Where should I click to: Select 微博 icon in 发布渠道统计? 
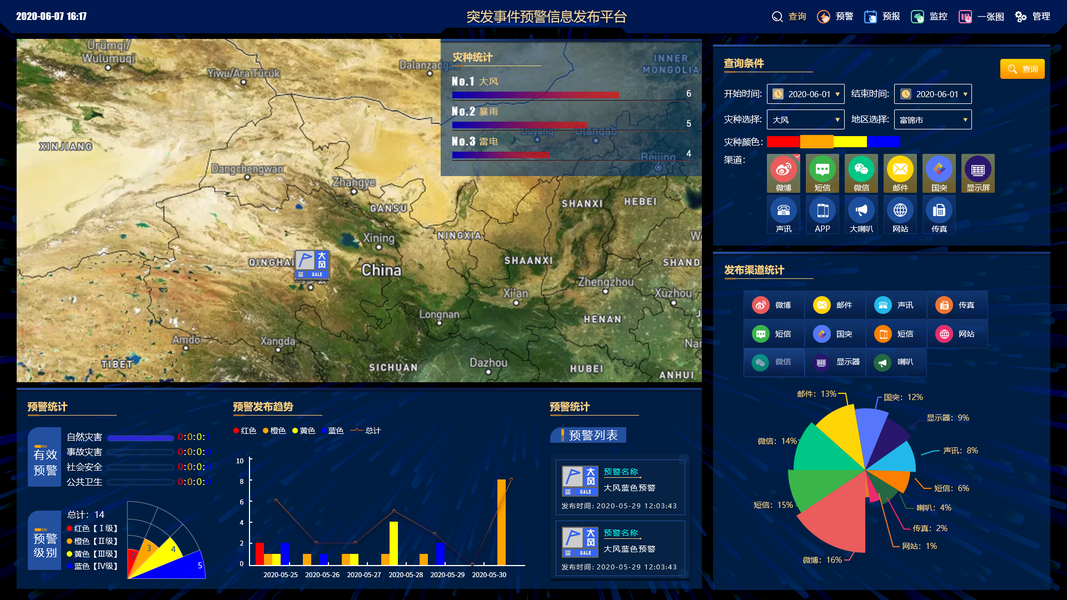pyautogui.click(x=760, y=305)
